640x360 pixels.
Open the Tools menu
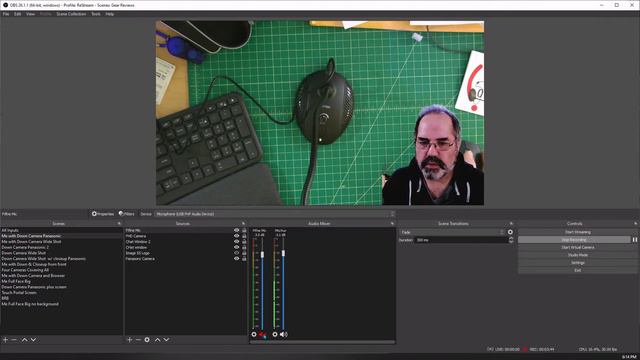pos(96,14)
